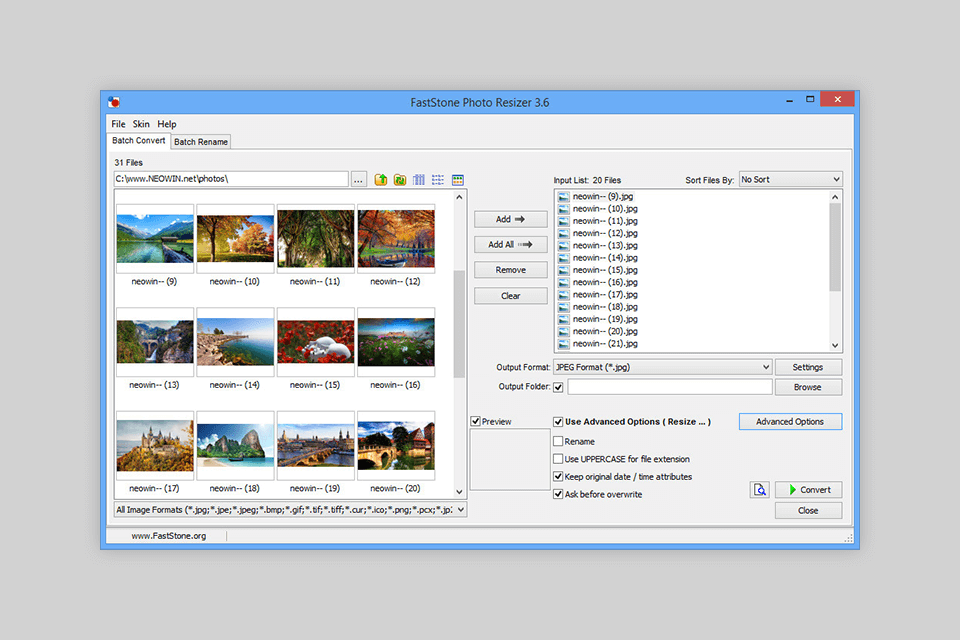Open the Output Format dropdown

[662, 367]
